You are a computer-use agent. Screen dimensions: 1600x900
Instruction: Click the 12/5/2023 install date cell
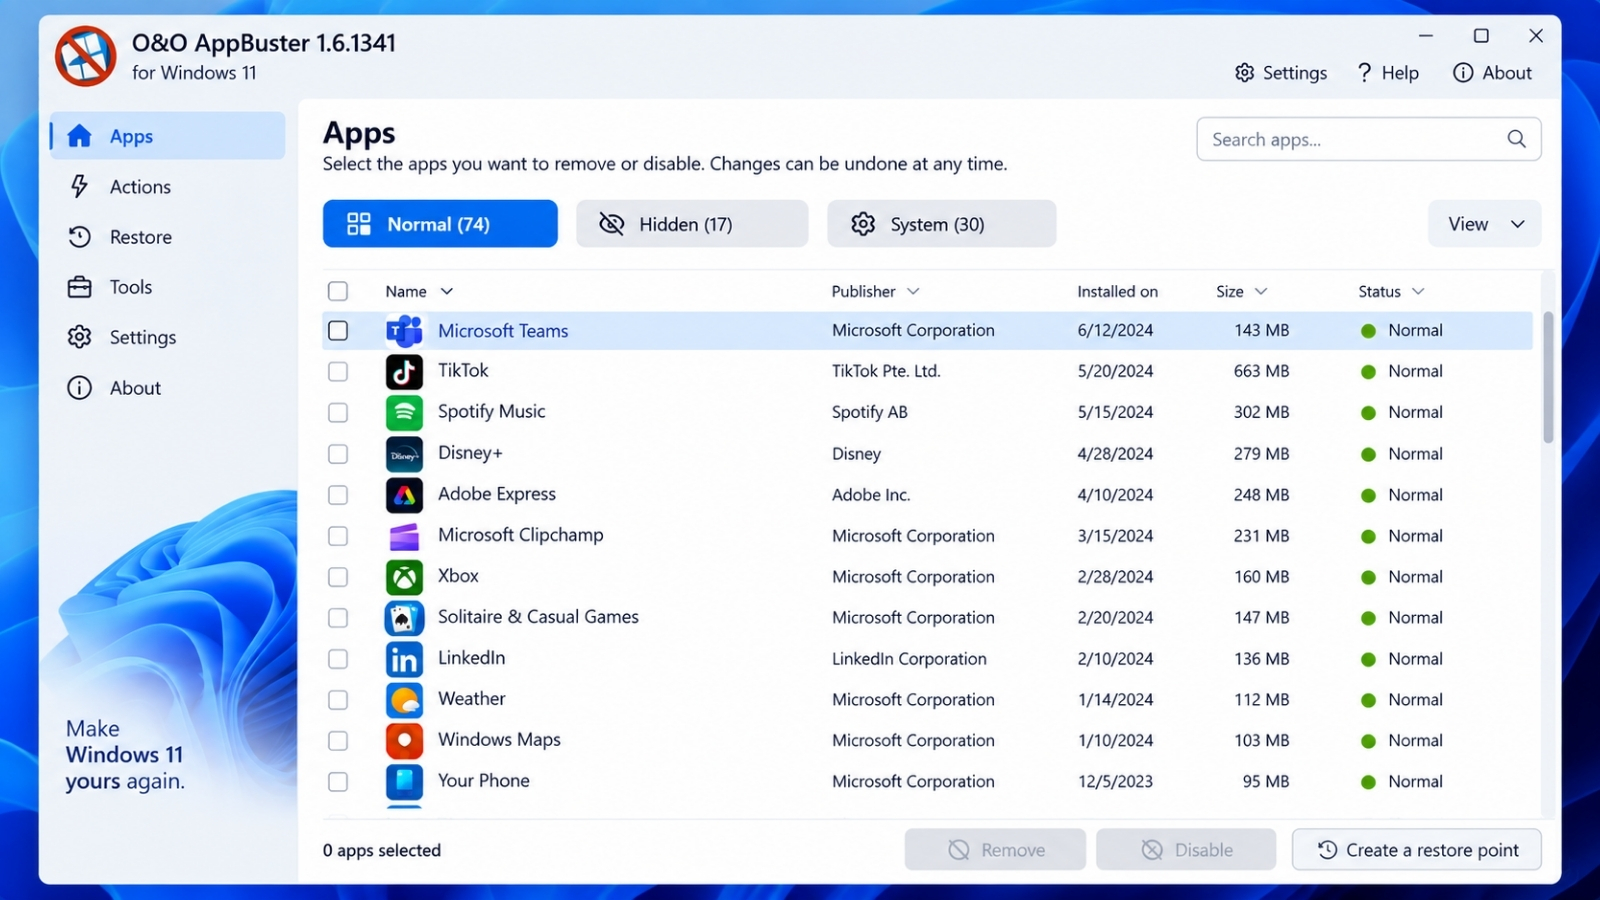pos(1115,782)
